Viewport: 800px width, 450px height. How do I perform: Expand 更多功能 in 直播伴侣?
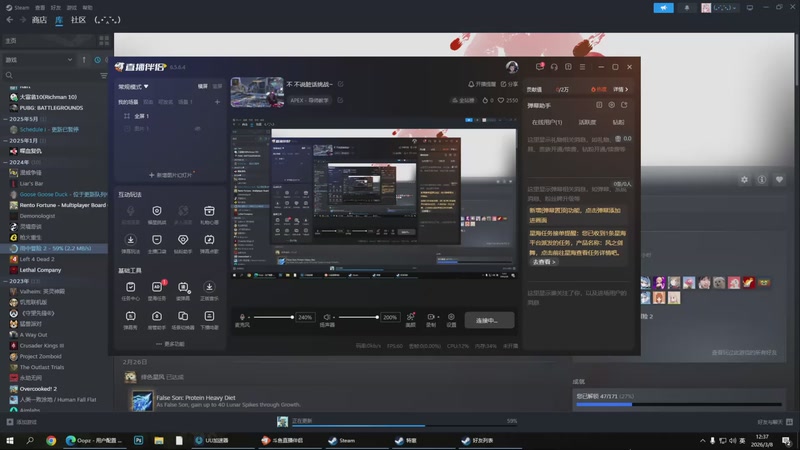(170, 344)
